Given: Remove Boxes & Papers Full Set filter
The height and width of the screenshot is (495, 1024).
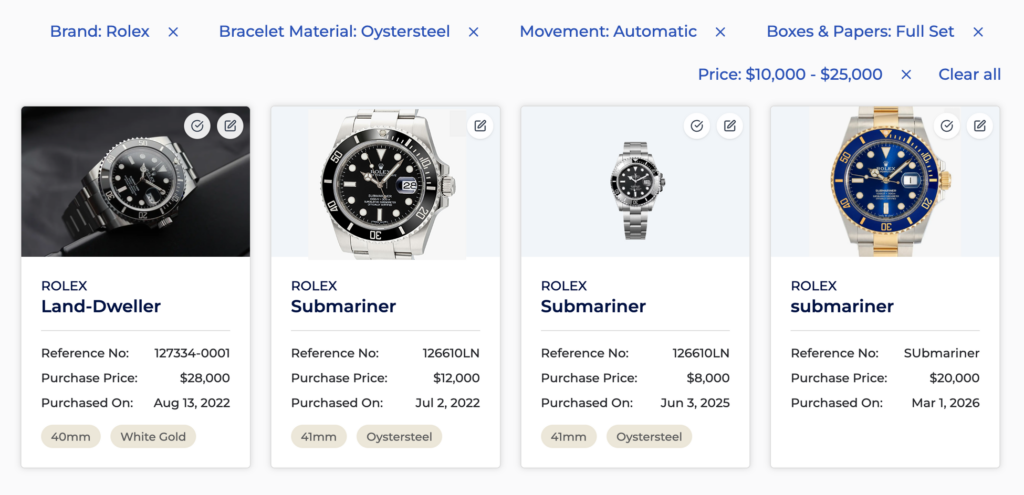Looking at the screenshot, I should click(x=978, y=32).
